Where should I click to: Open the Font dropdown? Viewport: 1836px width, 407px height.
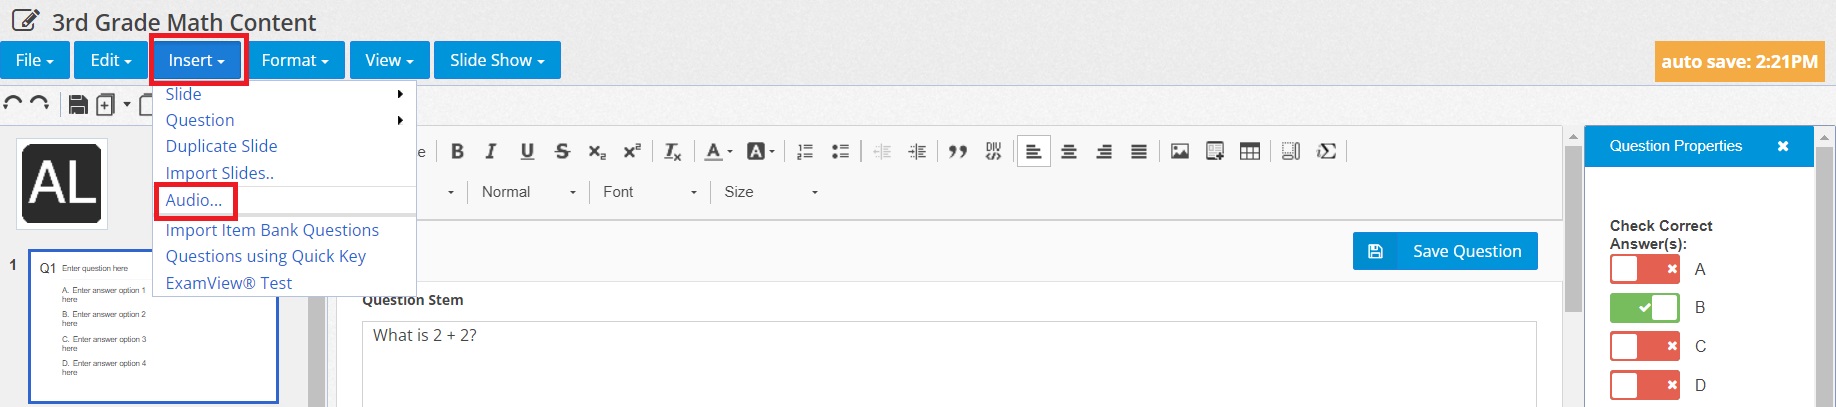pyautogui.click(x=650, y=192)
